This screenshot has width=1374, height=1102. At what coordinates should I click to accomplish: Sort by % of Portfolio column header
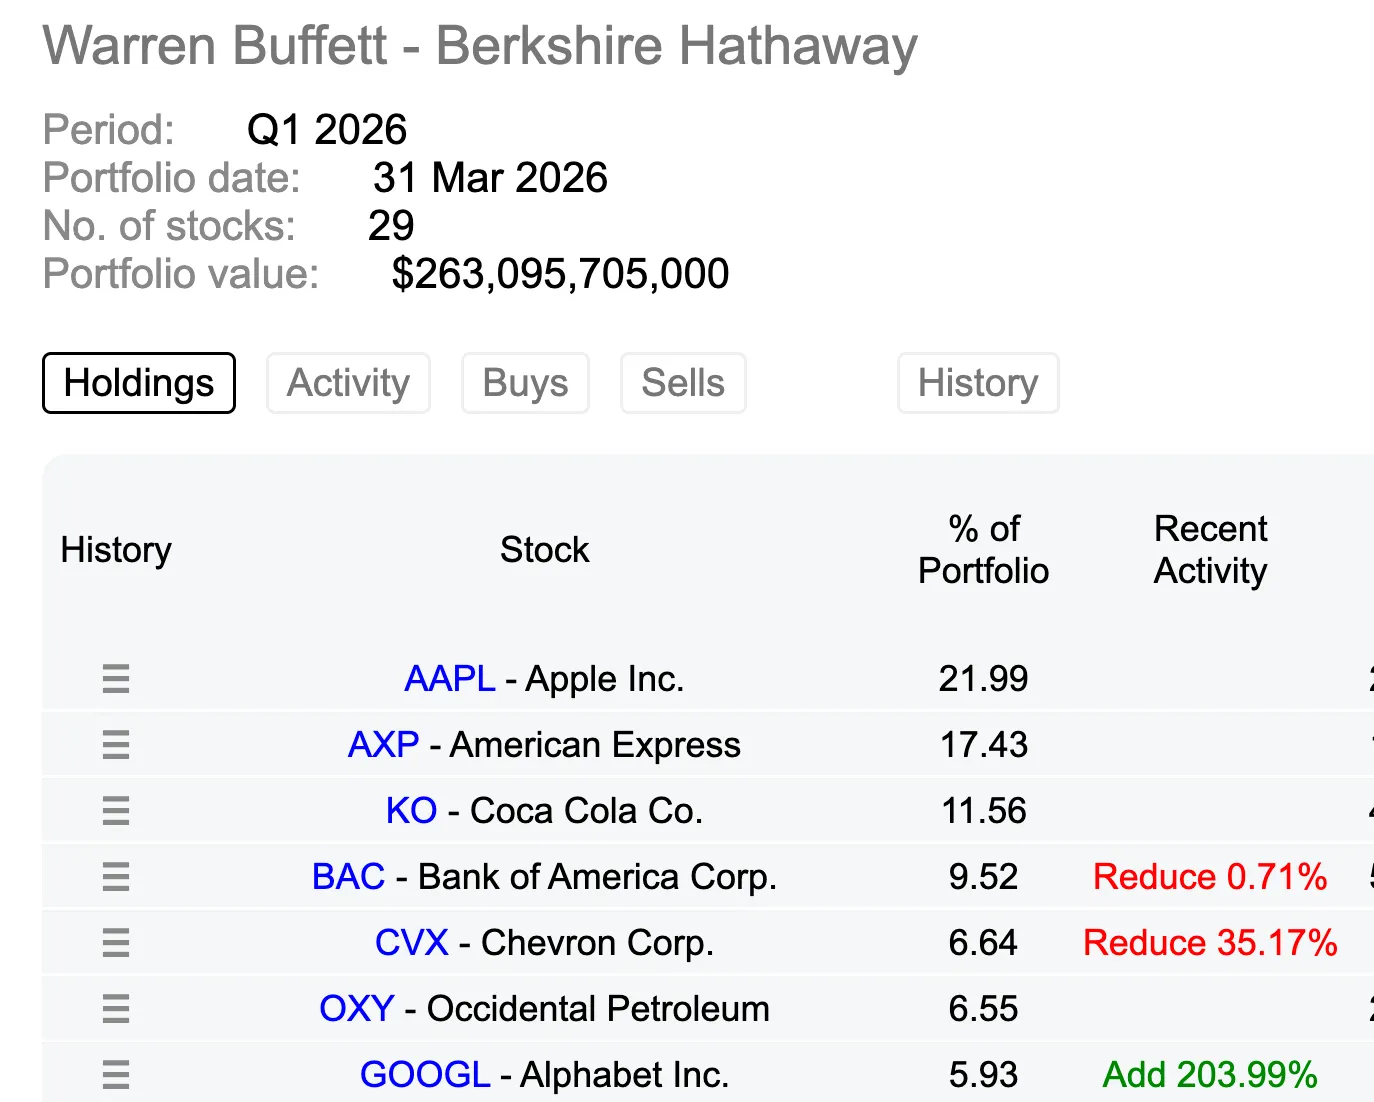pyautogui.click(x=984, y=550)
